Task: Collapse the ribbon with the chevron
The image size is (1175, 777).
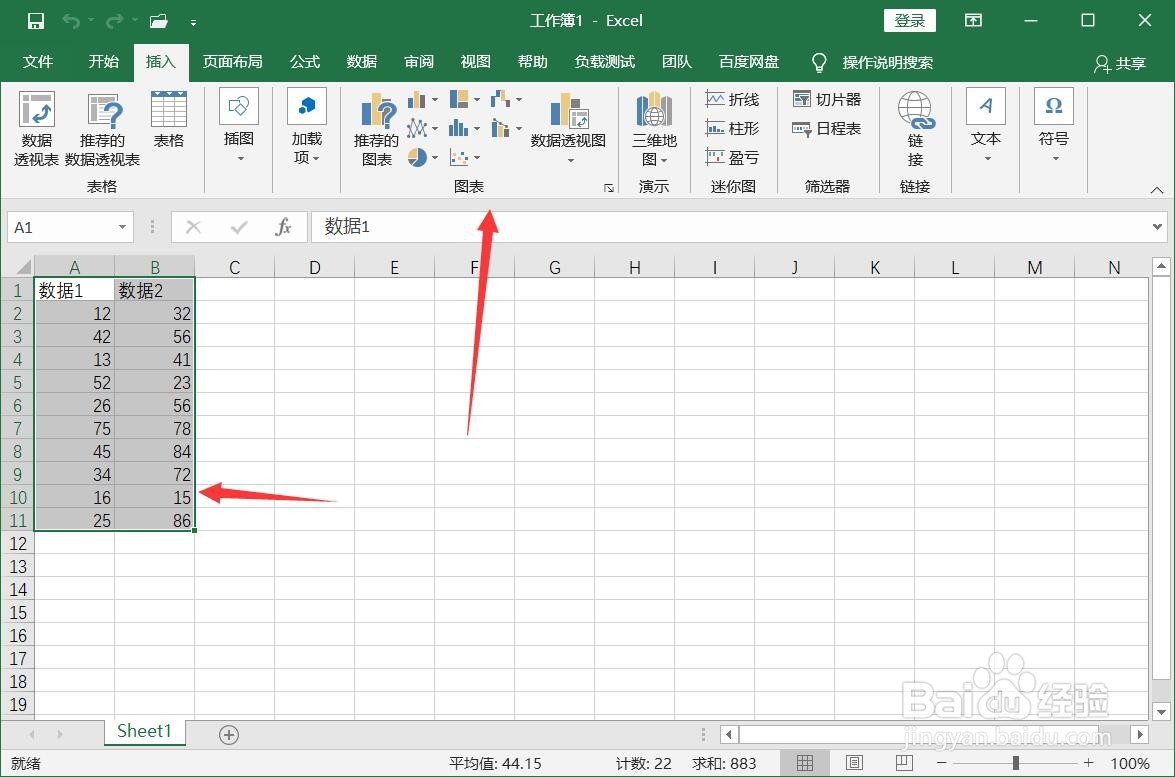Action: click(1157, 190)
